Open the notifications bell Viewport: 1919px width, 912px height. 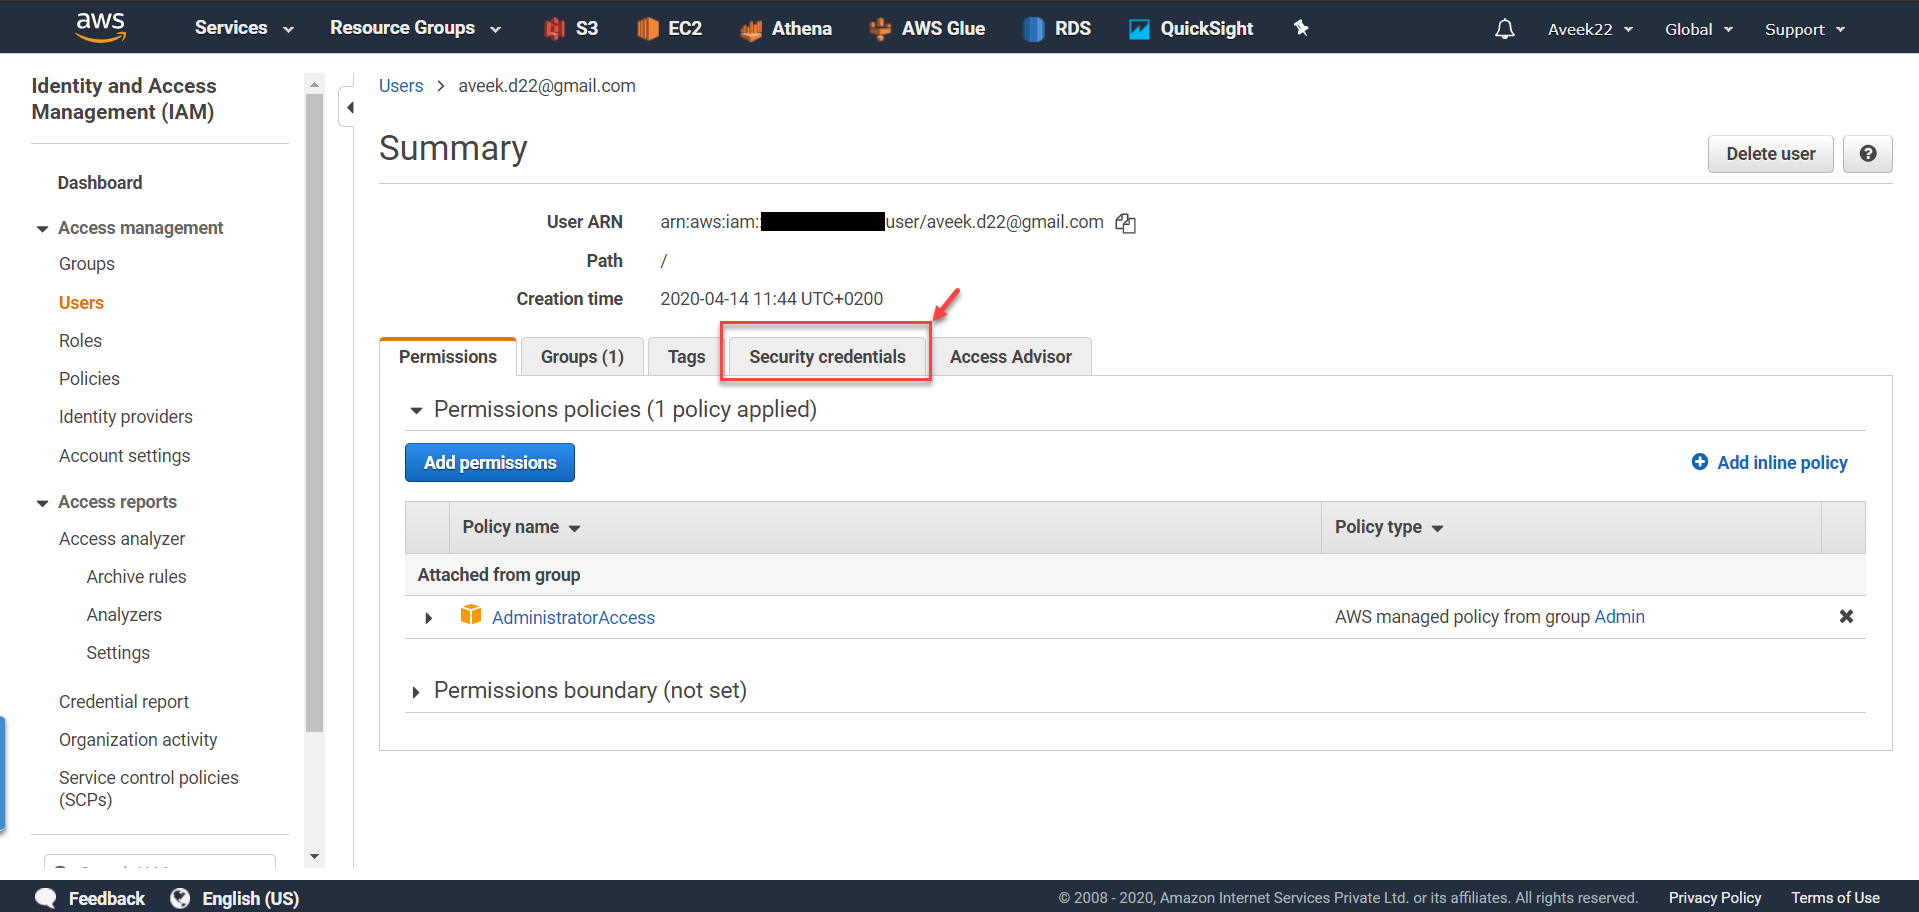[x=1504, y=29]
